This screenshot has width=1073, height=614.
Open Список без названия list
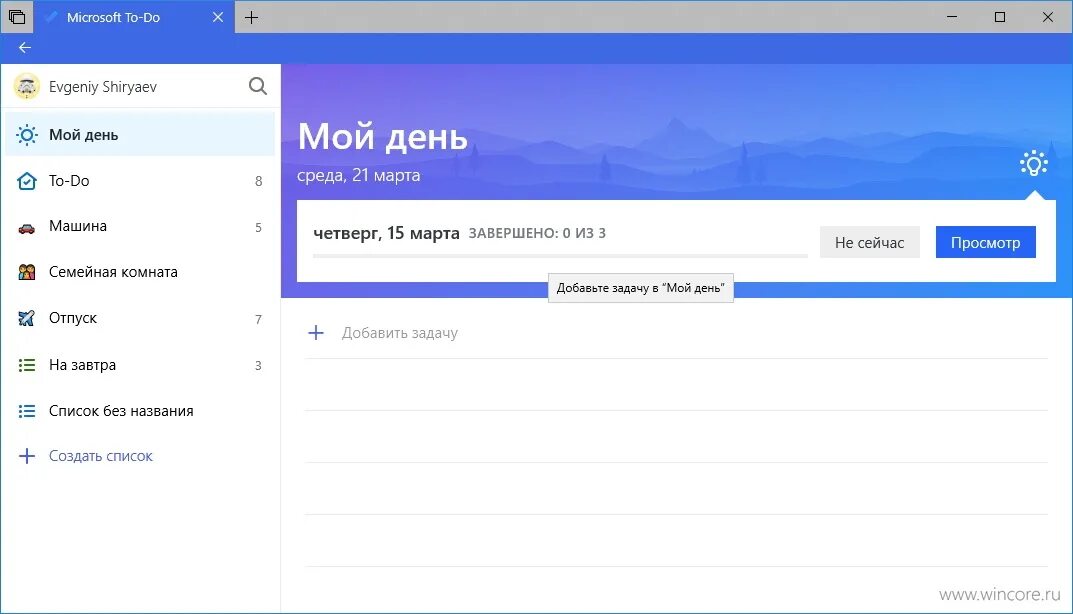[140, 411]
